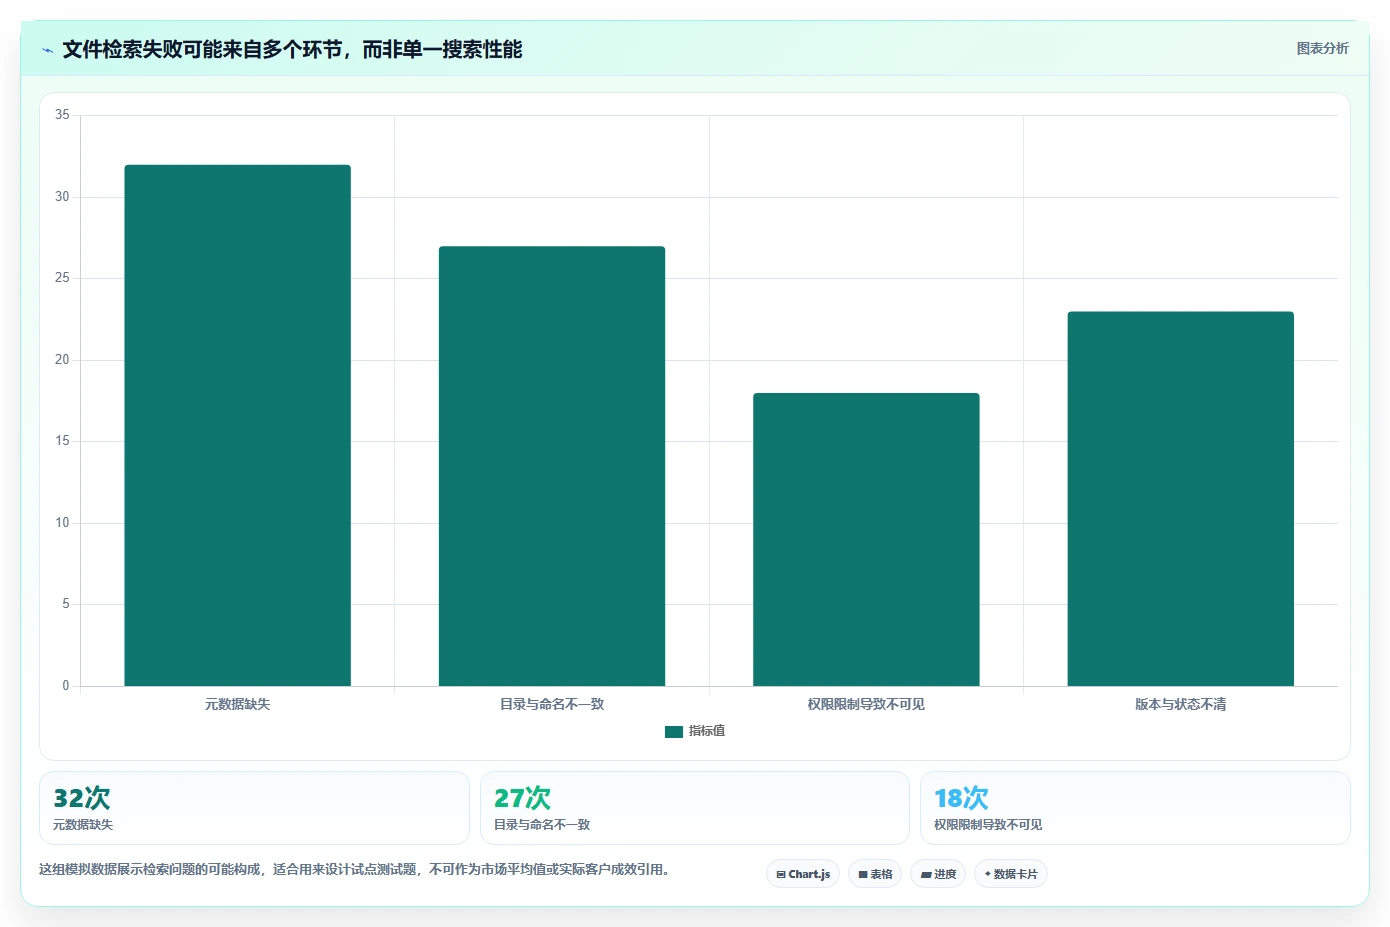Click the y-axis value 20

click(x=62, y=360)
